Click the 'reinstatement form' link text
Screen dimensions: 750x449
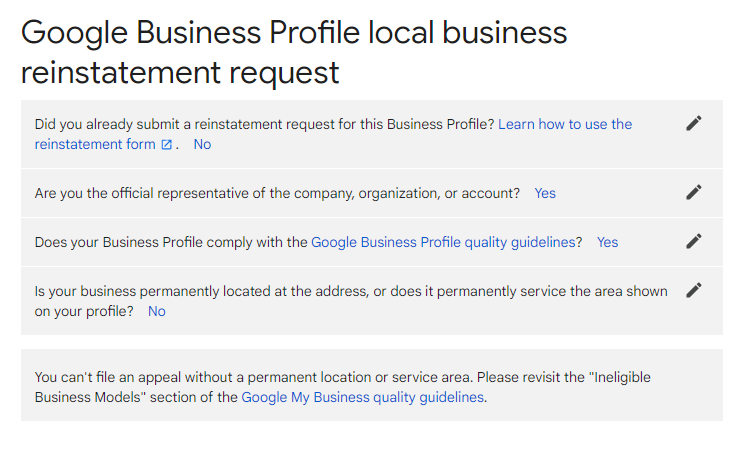coord(95,144)
